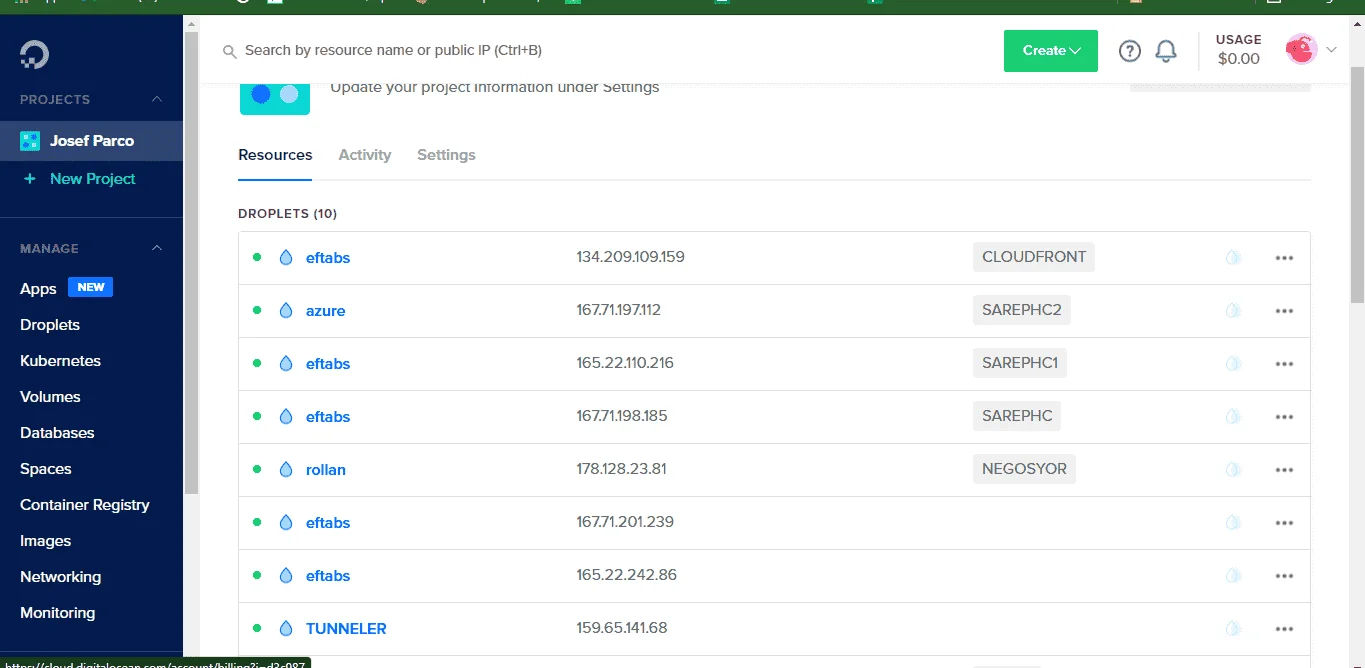Open Volumes in the sidebar
The image size is (1365, 668).
[50, 397]
